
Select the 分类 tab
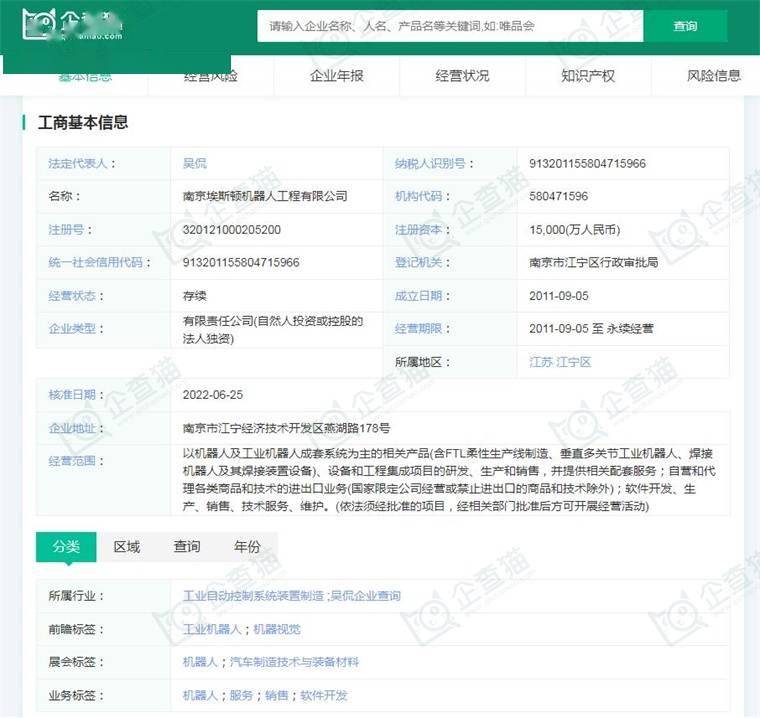click(x=66, y=546)
